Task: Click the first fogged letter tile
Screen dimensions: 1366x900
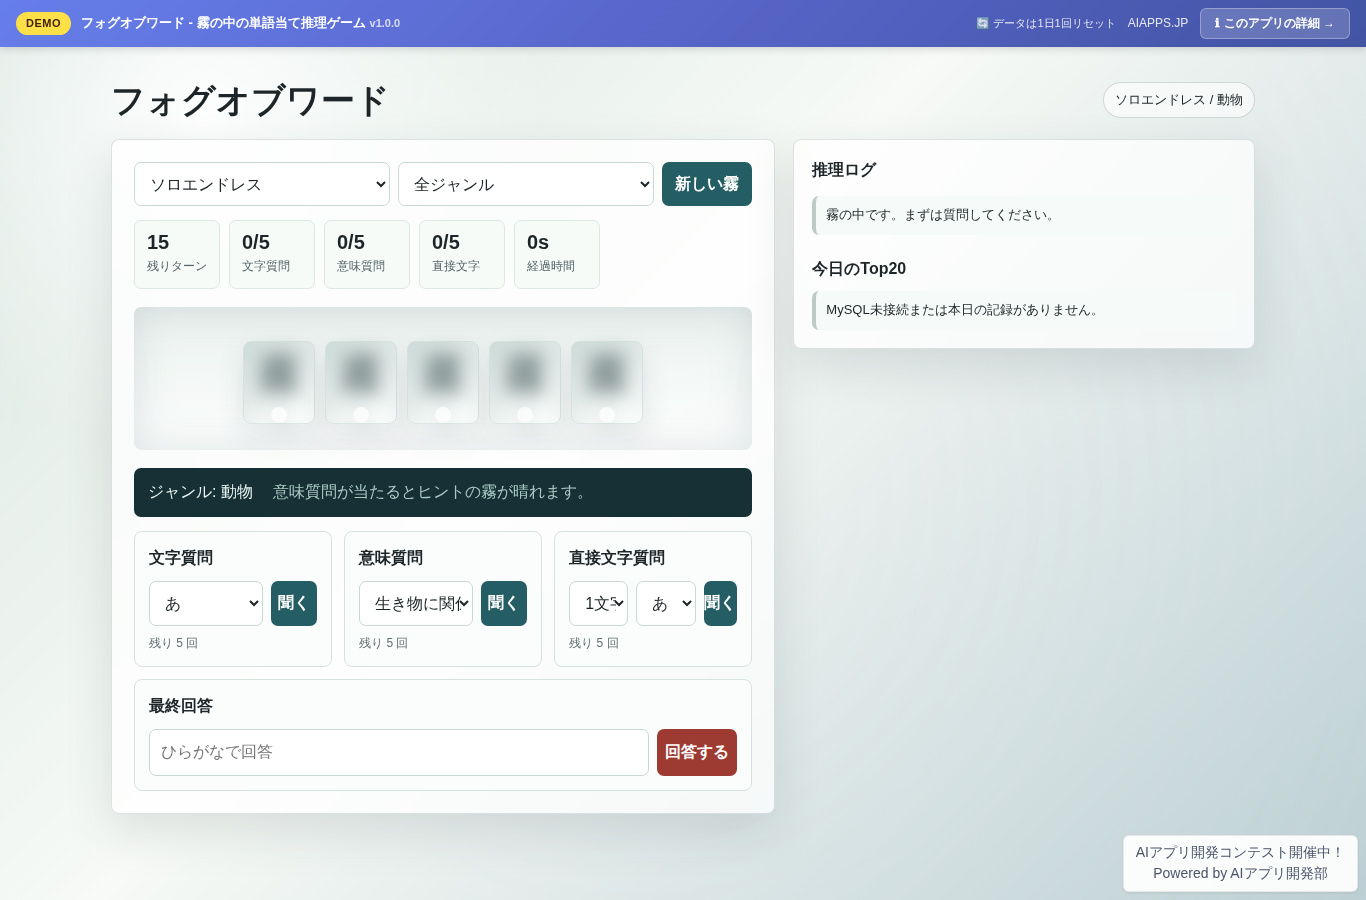Action: (279, 382)
